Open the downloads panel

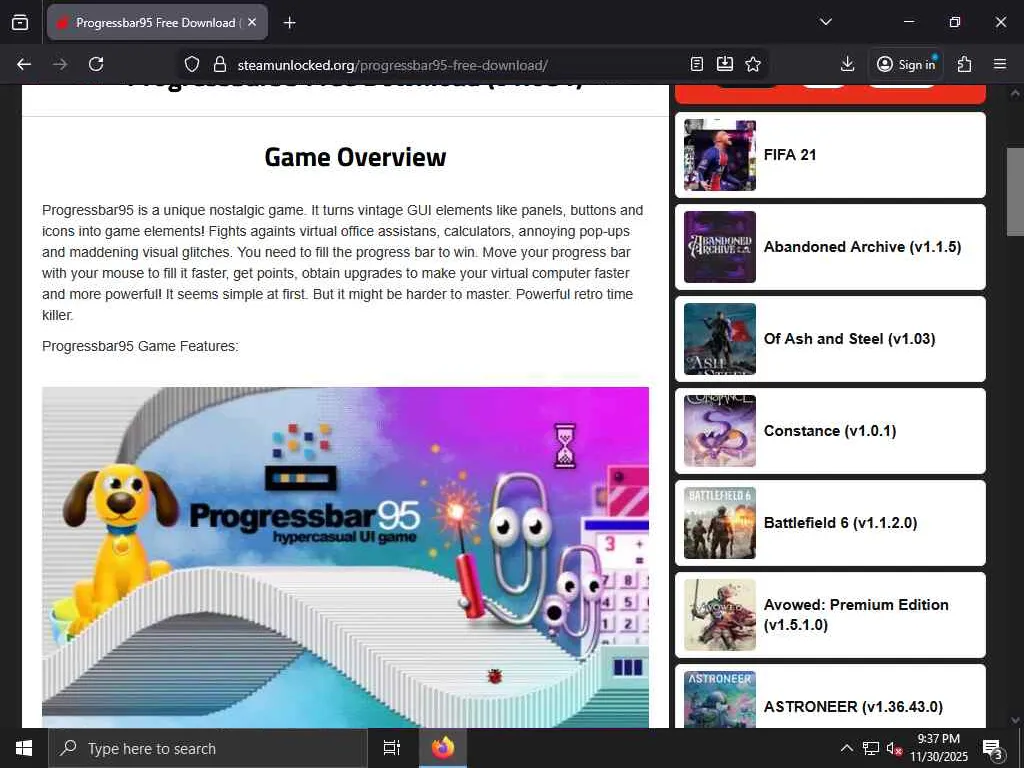pyautogui.click(x=847, y=64)
